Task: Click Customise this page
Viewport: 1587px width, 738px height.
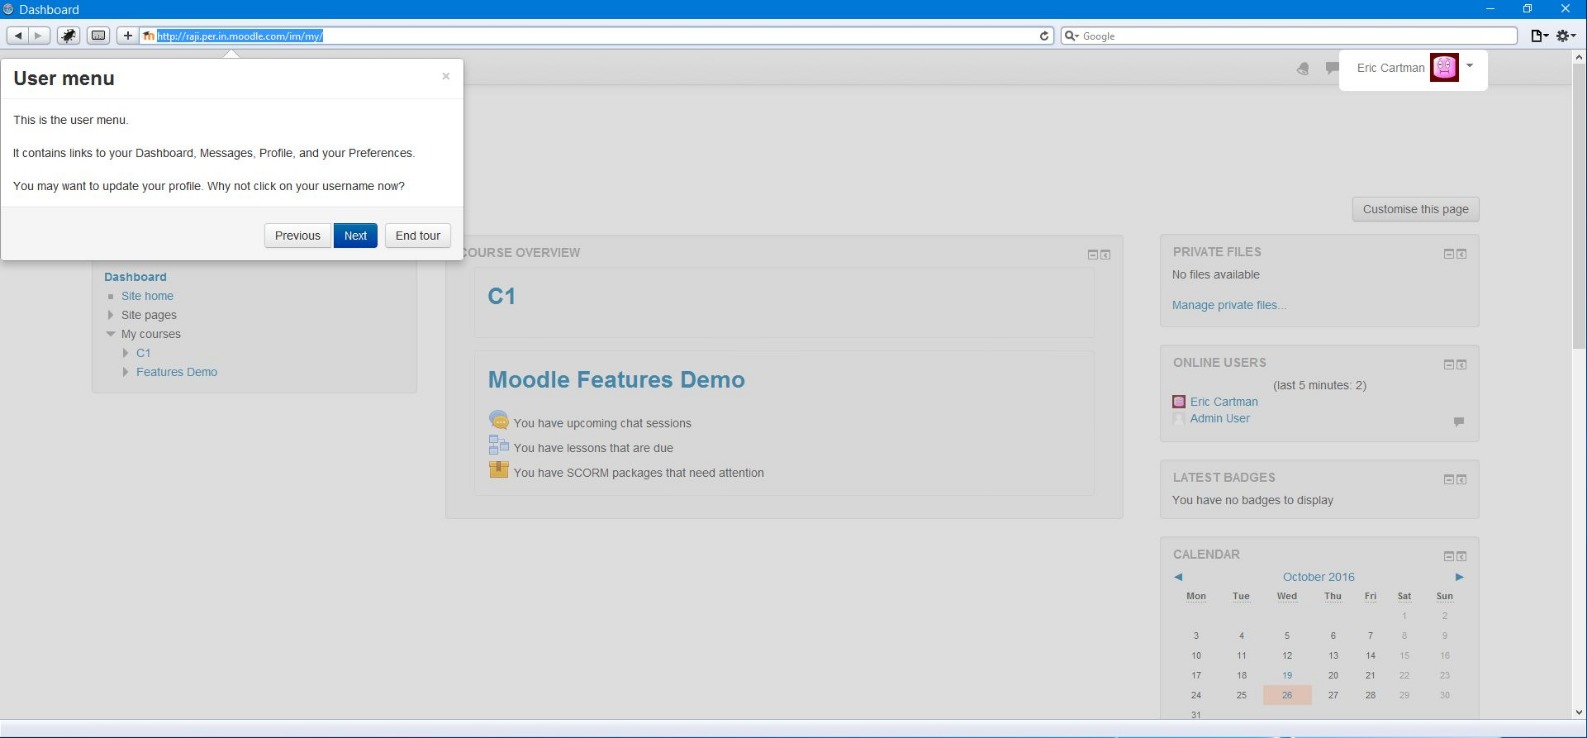Action: click(x=1415, y=209)
